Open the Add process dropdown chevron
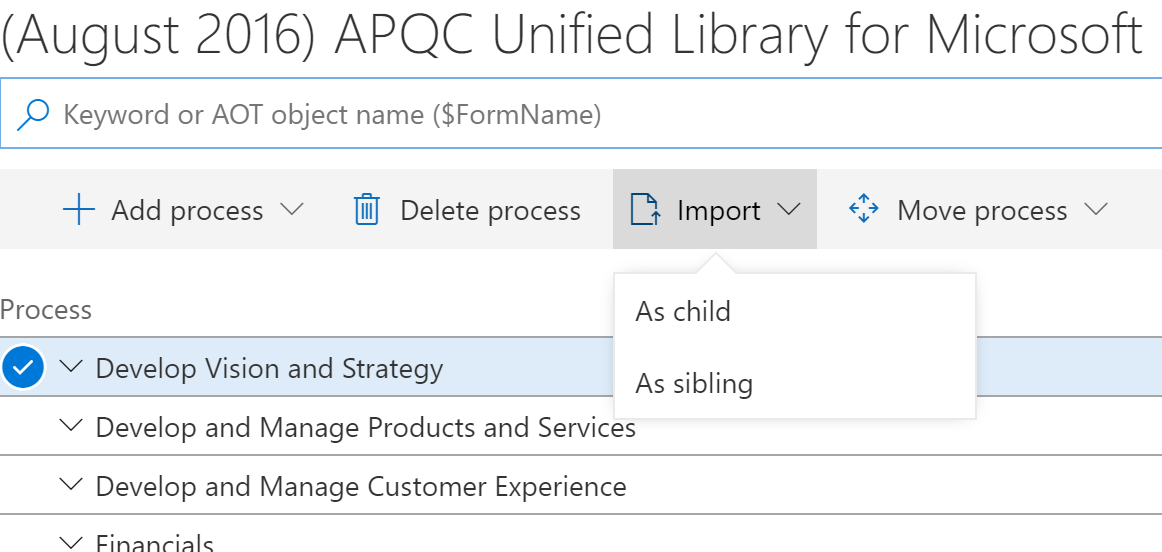The image size is (1162, 552). (x=292, y=210)
